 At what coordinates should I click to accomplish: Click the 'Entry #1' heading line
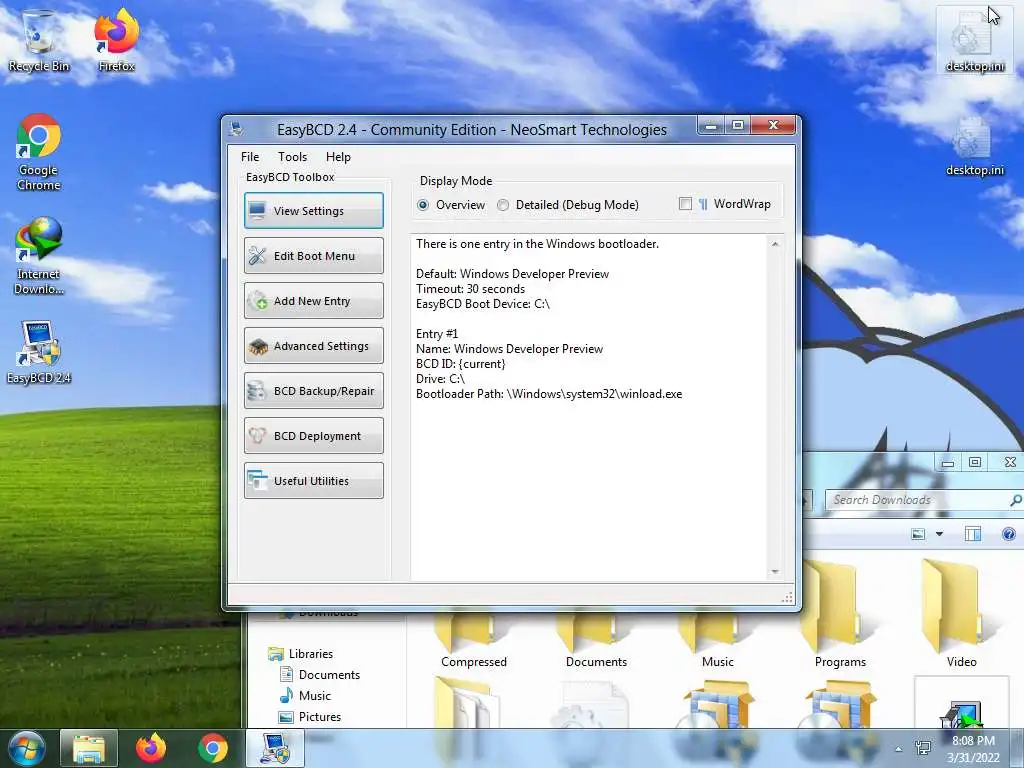[x=437, y=334]
